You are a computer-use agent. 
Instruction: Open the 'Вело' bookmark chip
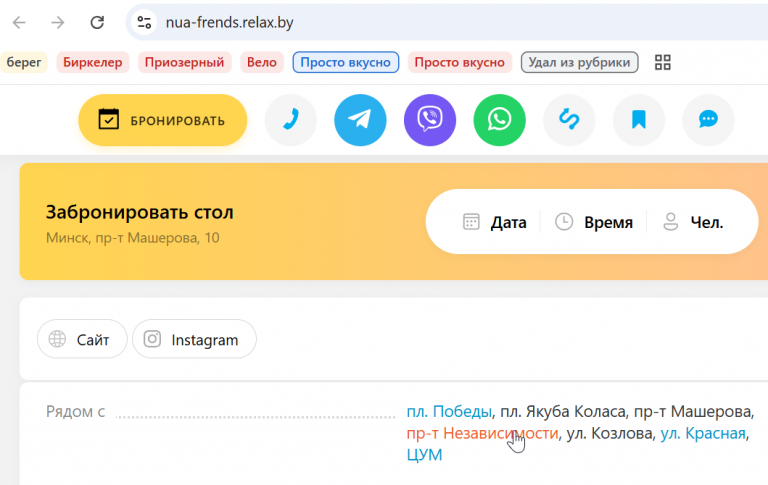(x=262, y=62)
